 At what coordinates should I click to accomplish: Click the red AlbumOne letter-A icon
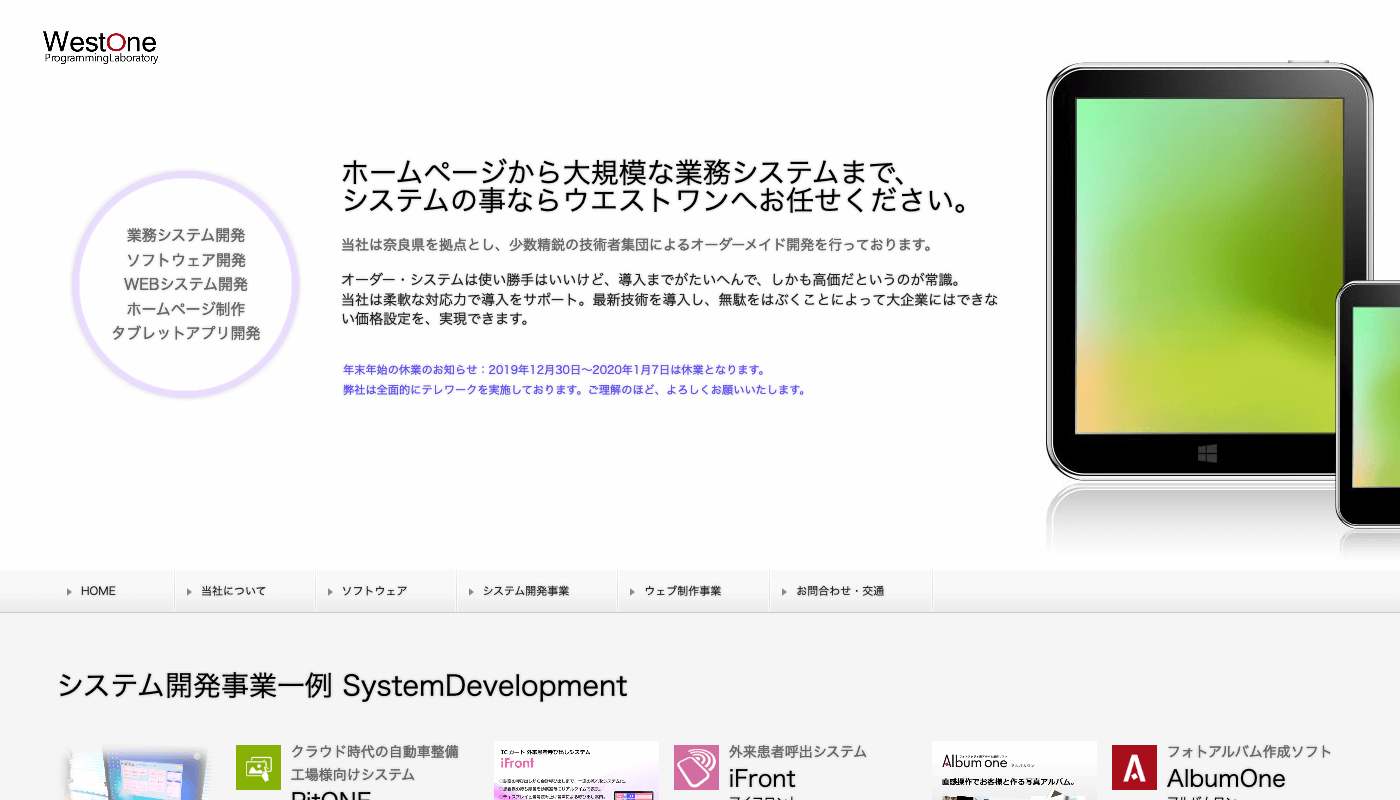pos(1134,767)
